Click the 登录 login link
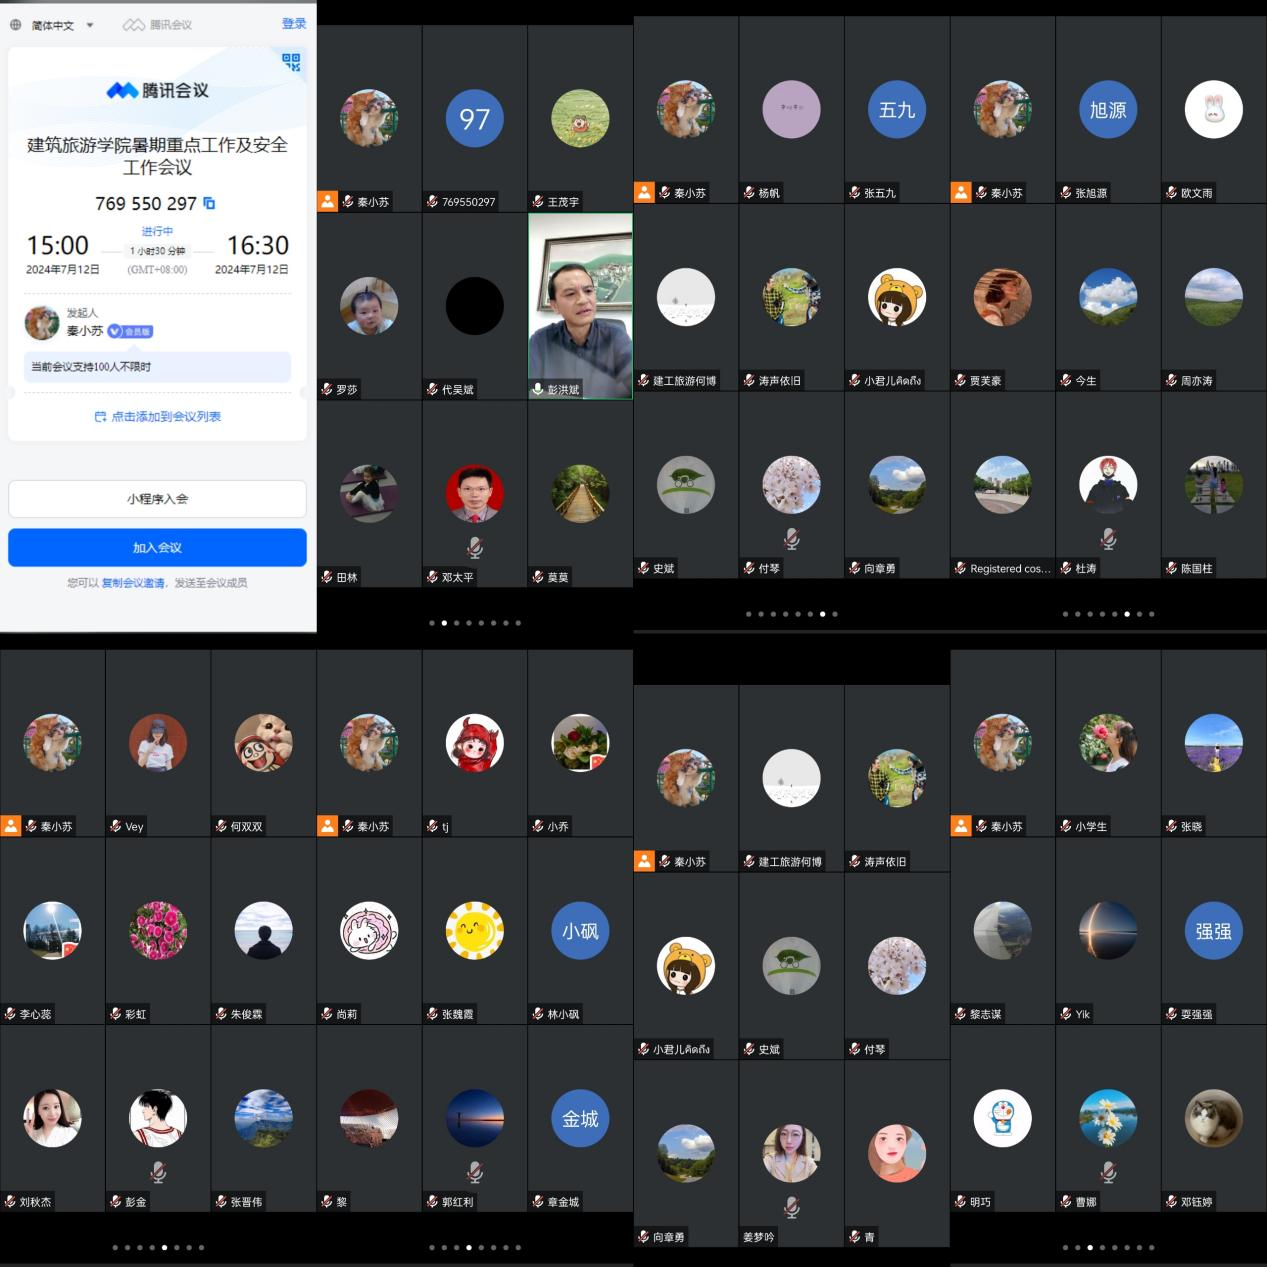Screen dimensions: 1267x1267 tap(293, 24)
